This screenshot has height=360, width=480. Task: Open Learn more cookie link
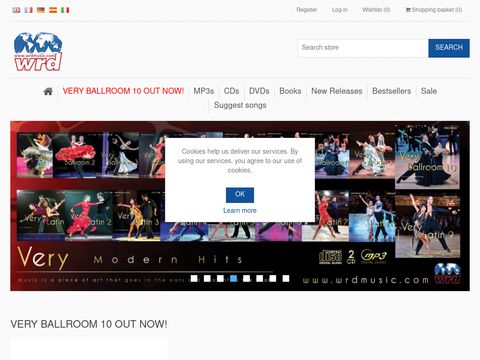(x=240, y=211)
